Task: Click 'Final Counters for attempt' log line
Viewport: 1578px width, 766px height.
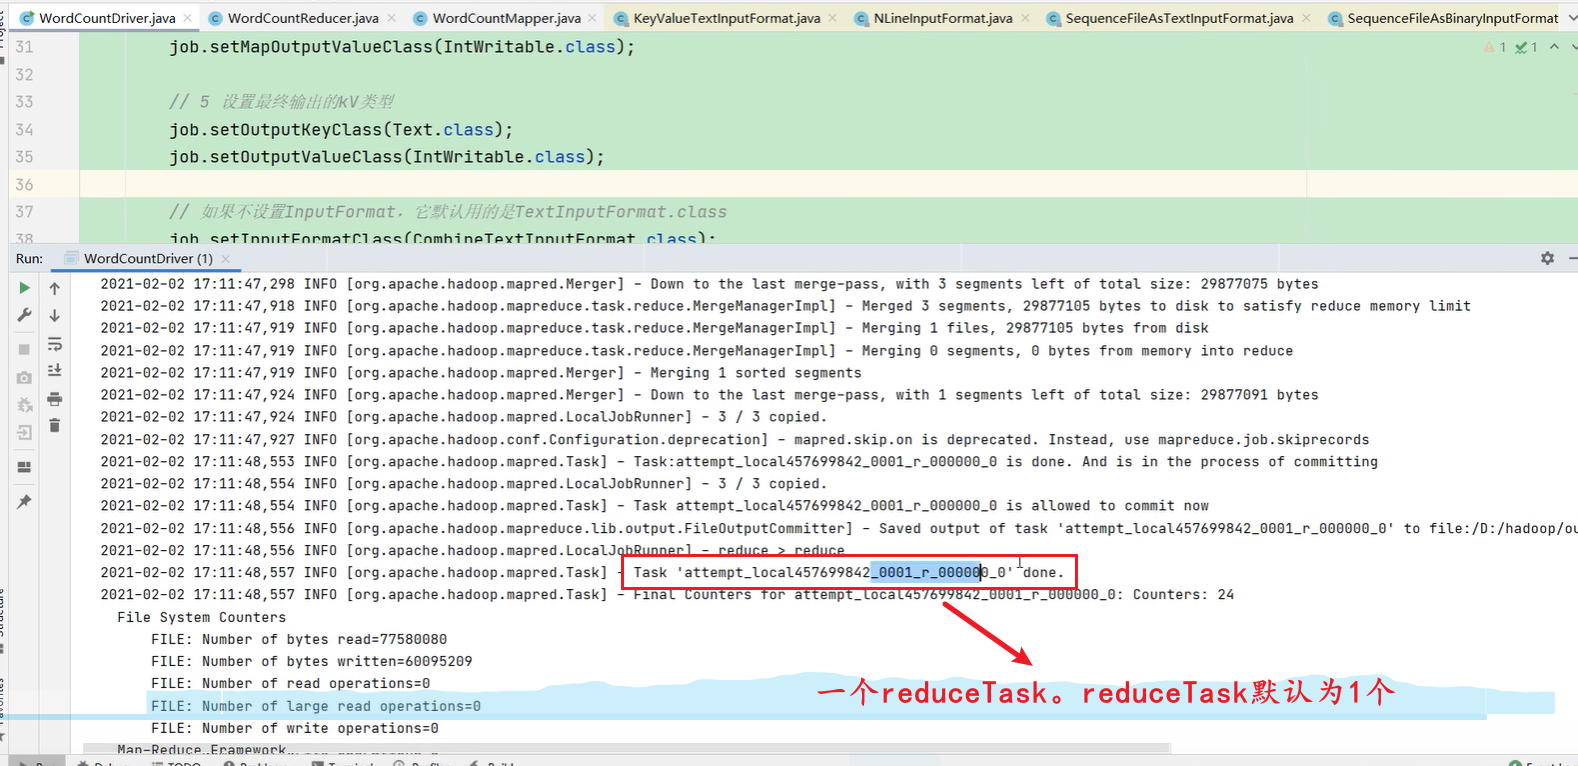Action: coord(667,594)
